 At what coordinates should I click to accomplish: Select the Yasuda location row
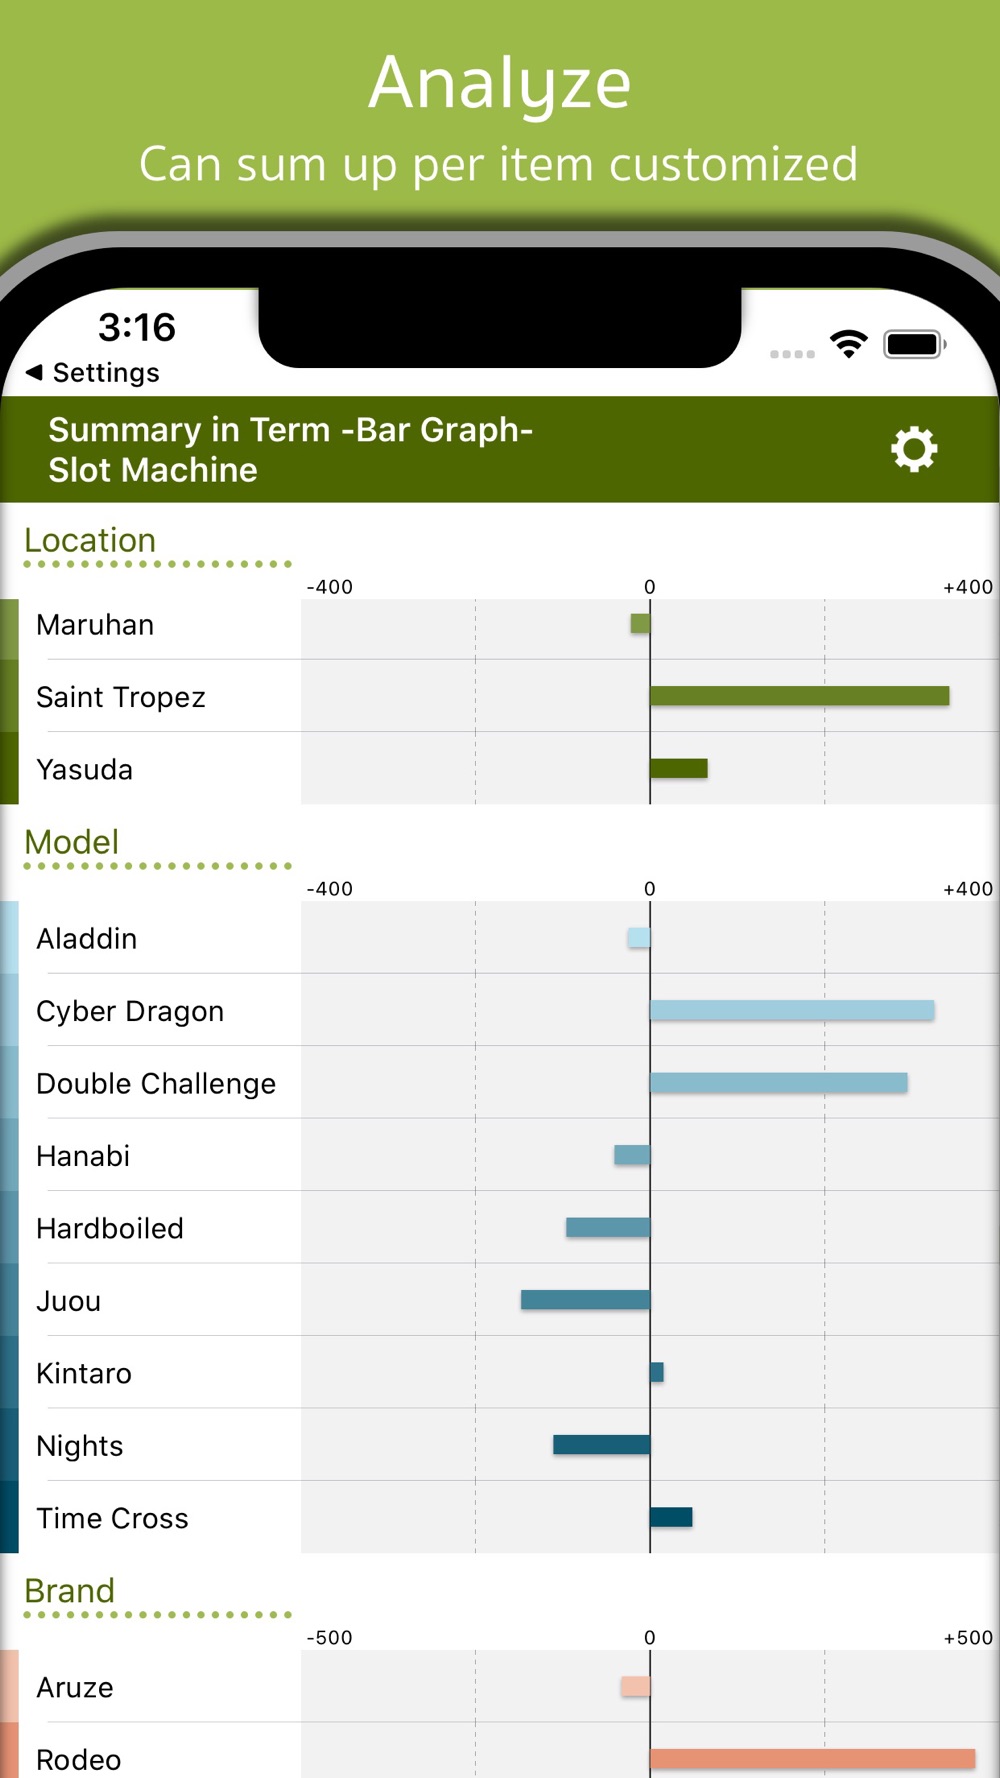[x=500, y=768]
